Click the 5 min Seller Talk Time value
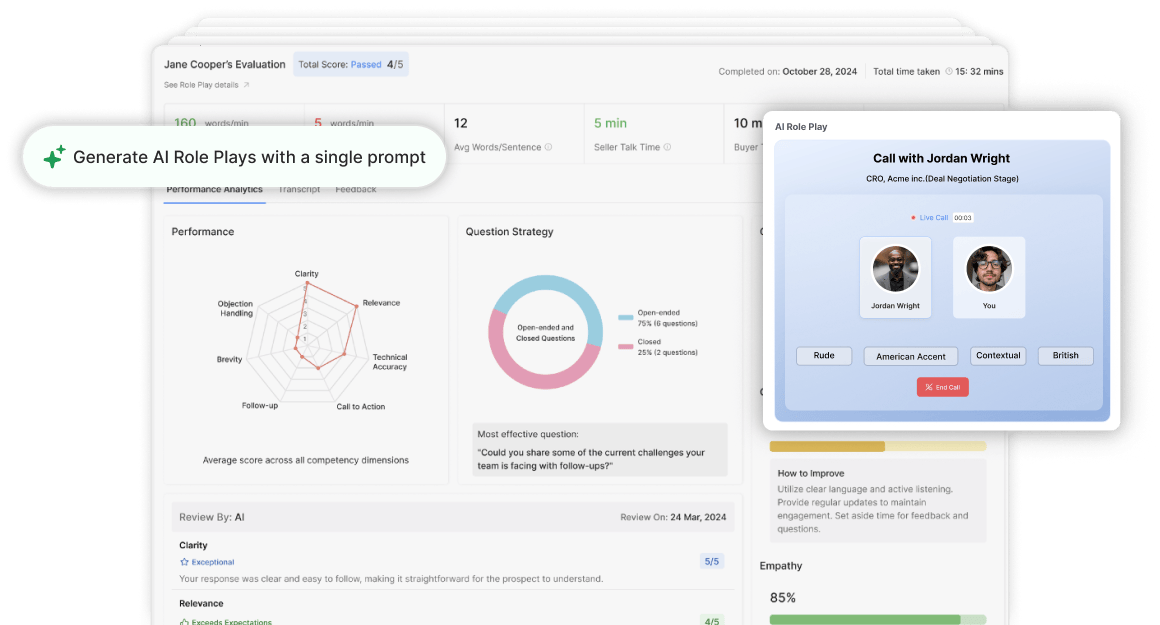Viewport: 1160px width, 625px height. 610,123
